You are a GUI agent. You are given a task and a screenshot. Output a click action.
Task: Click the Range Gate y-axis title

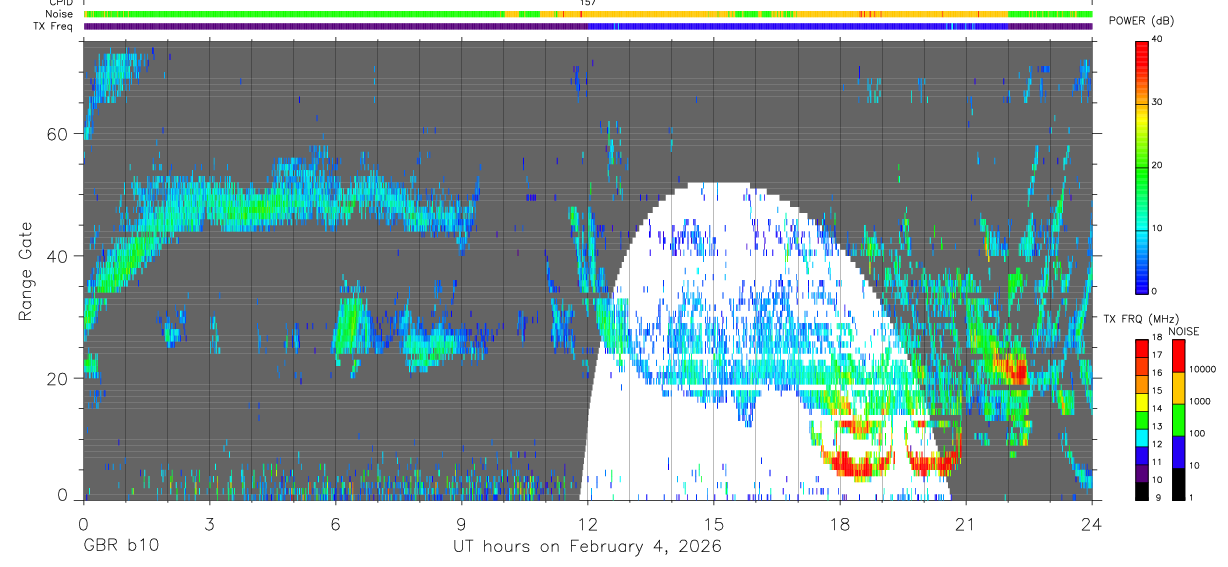click(25, 271)
